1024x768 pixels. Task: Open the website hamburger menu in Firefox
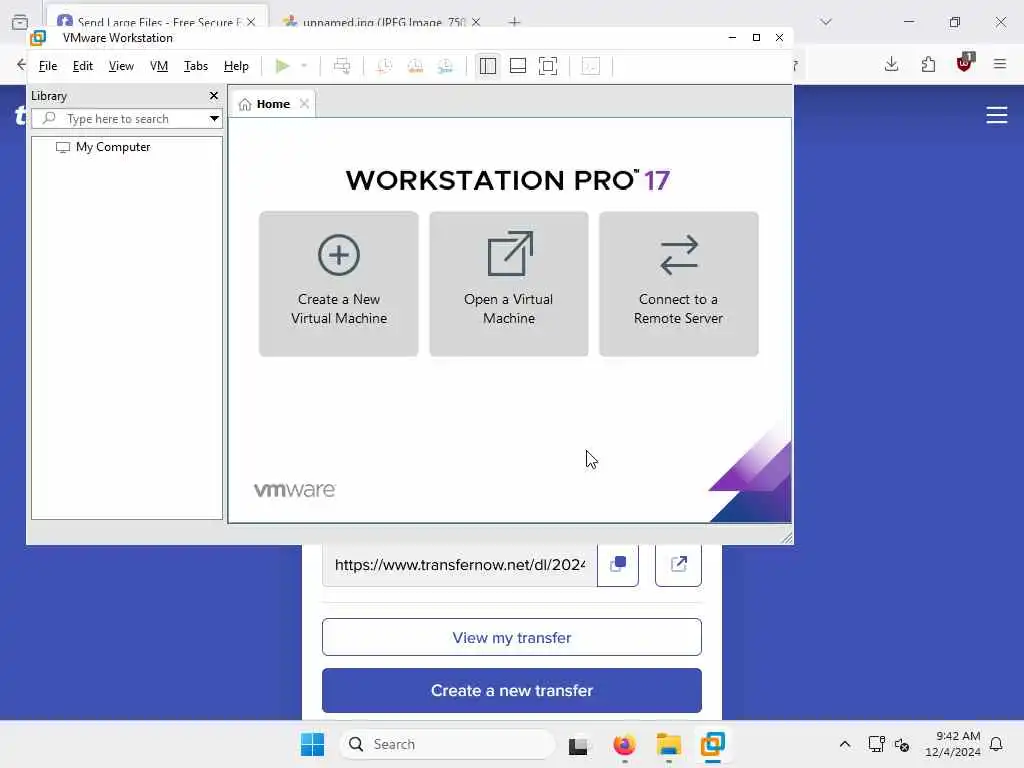coord(997,115)
